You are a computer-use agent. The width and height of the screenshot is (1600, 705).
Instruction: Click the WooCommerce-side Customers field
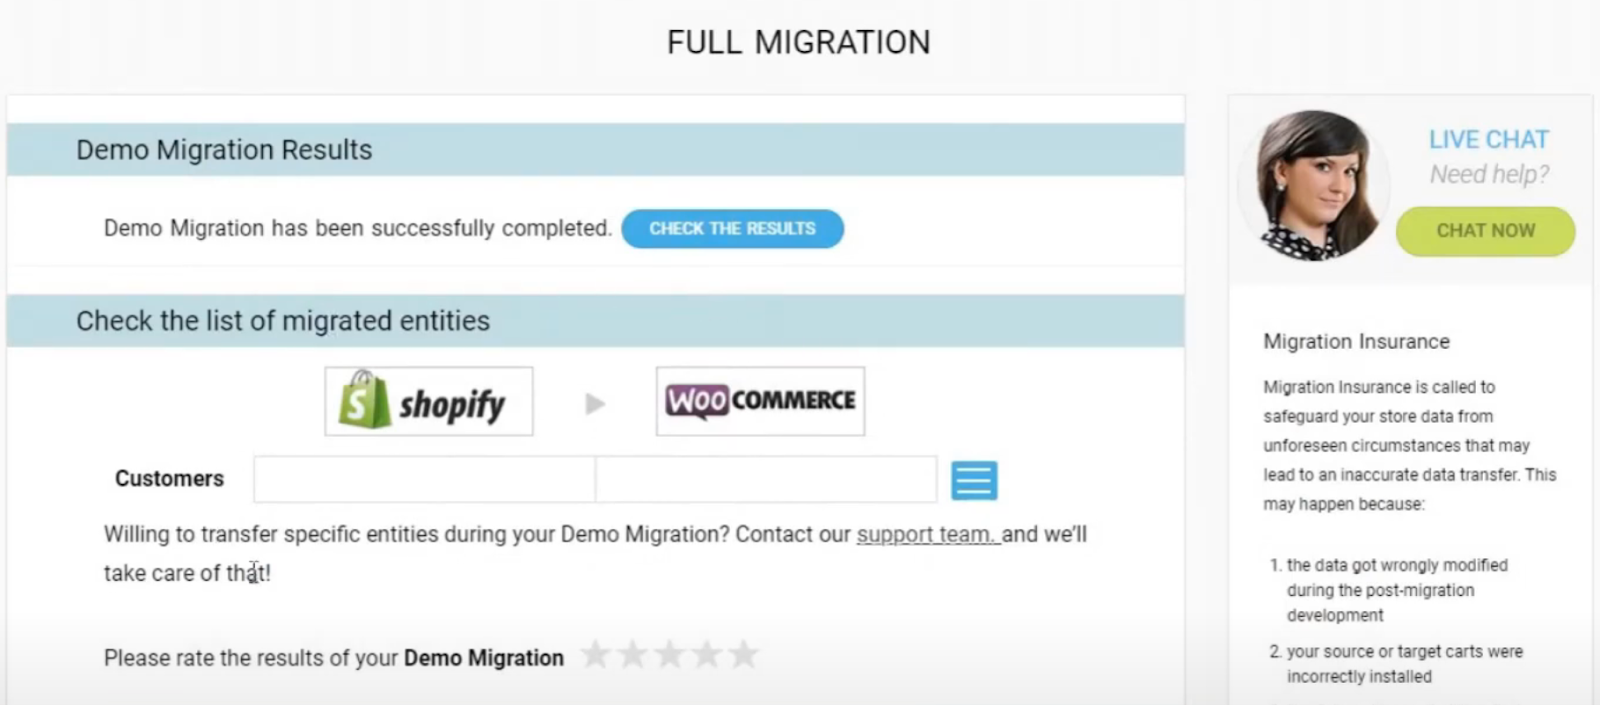[766, 479]
